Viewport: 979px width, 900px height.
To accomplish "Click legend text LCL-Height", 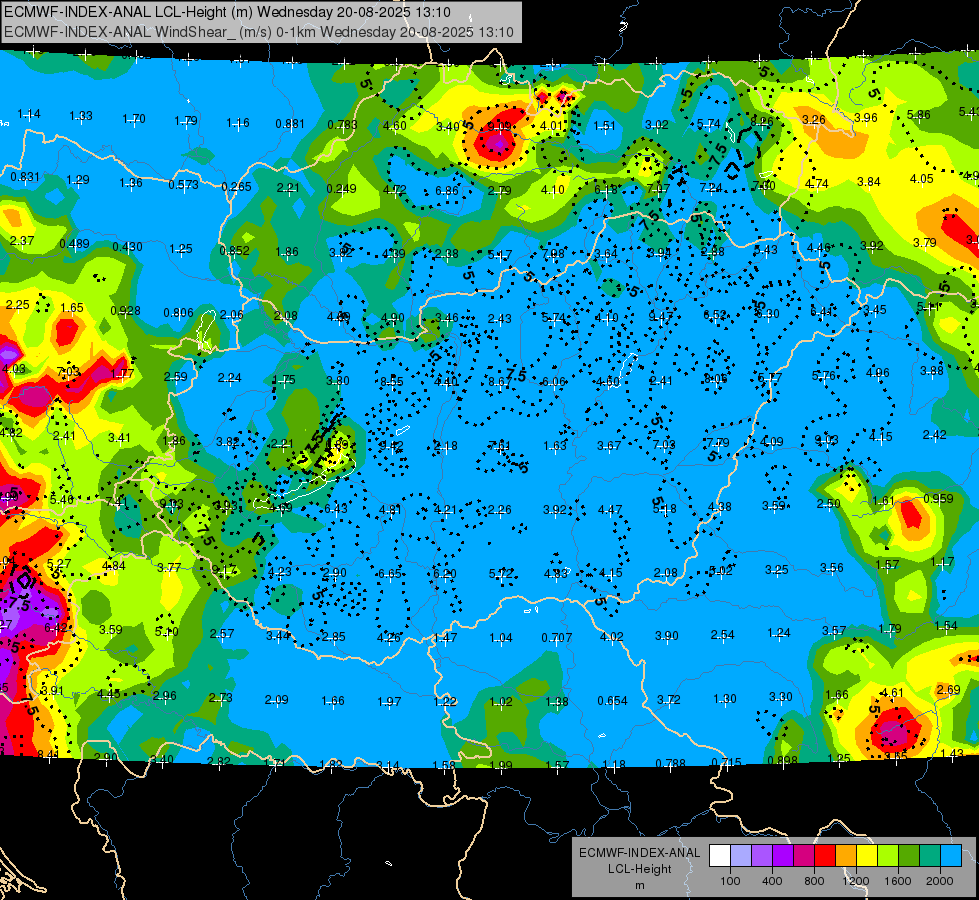I will click(639, 869).
